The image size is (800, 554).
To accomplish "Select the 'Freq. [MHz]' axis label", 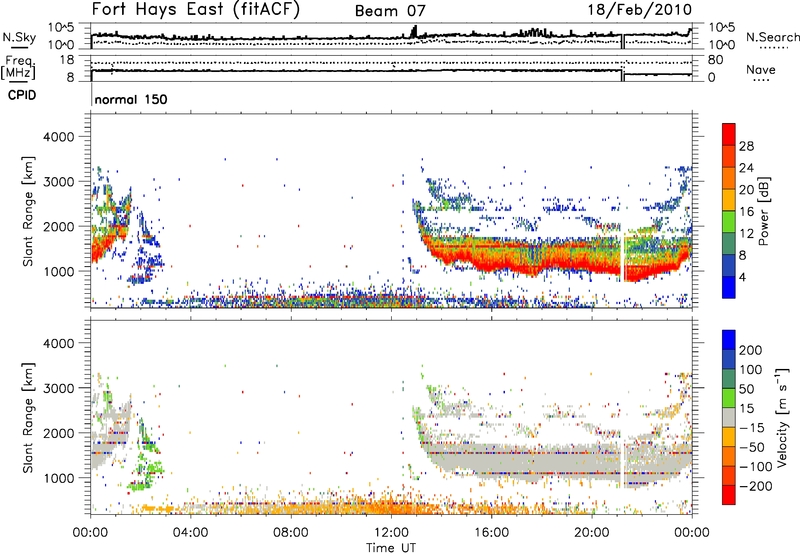I will (x=18, y=67).
